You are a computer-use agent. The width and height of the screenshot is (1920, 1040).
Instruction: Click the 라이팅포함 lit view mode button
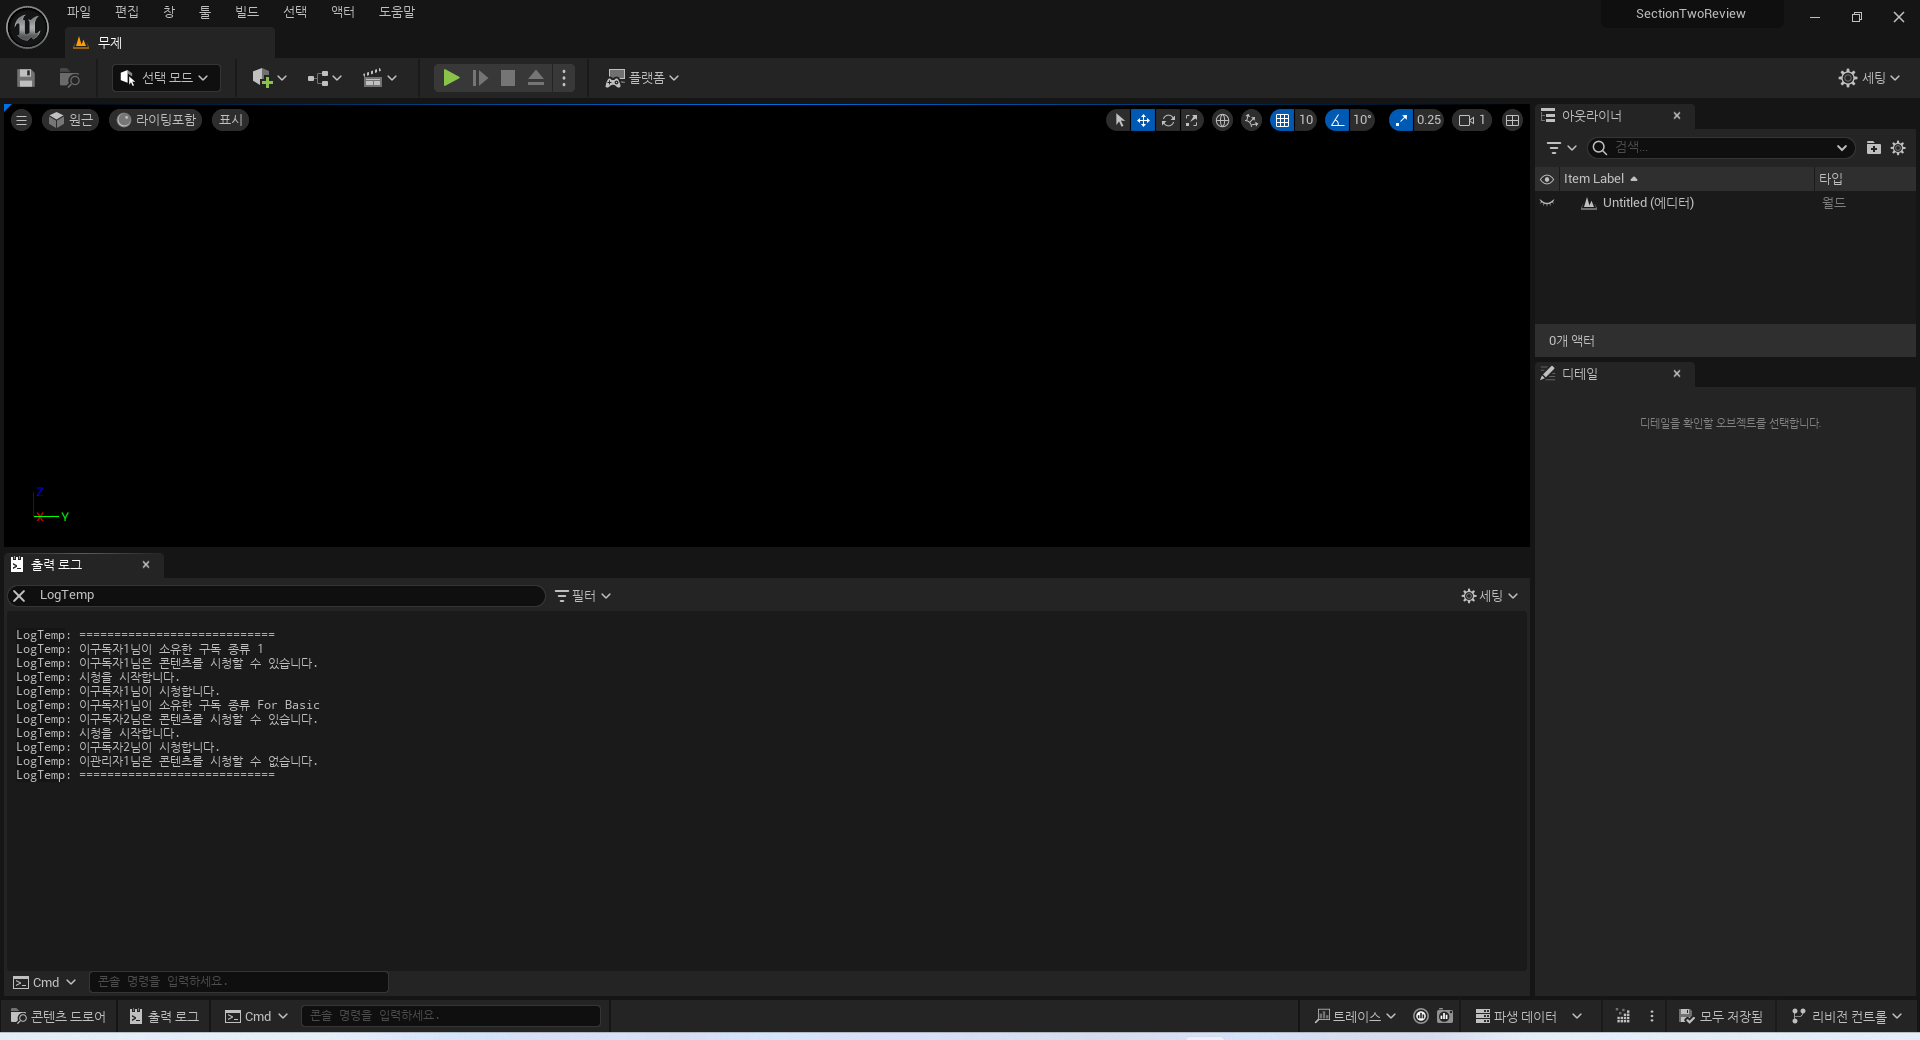click(156, 120)
